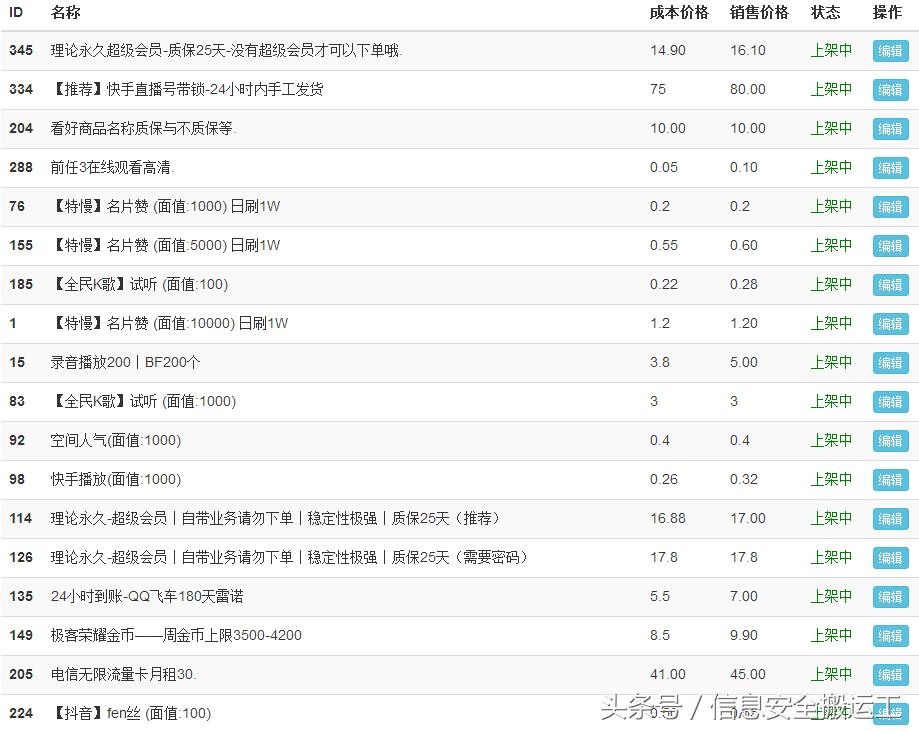
Task: Toggle 上架中 status on the 空间人气 row
Action: (x=830, y=440)
